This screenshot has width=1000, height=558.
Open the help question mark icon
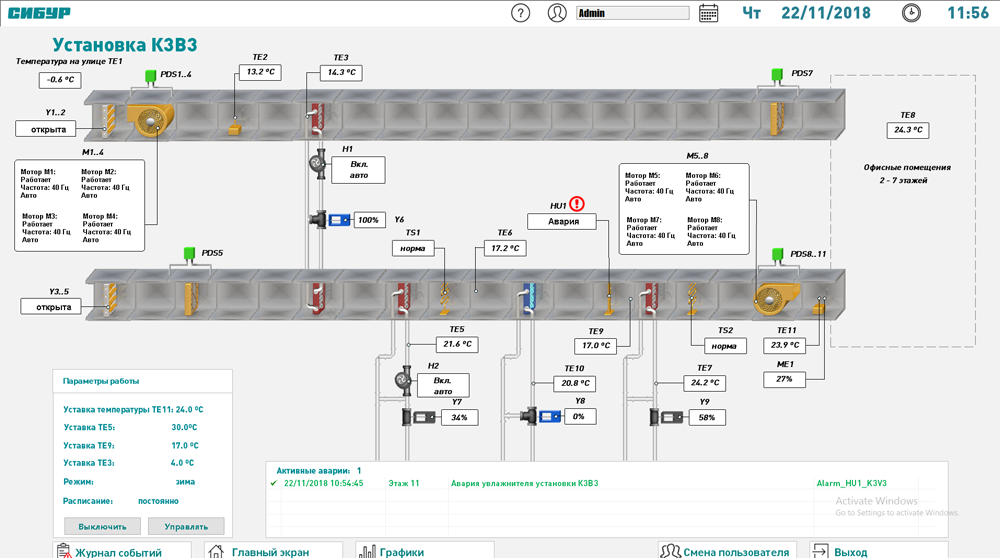pyautogui.click(x=520, y=13)
